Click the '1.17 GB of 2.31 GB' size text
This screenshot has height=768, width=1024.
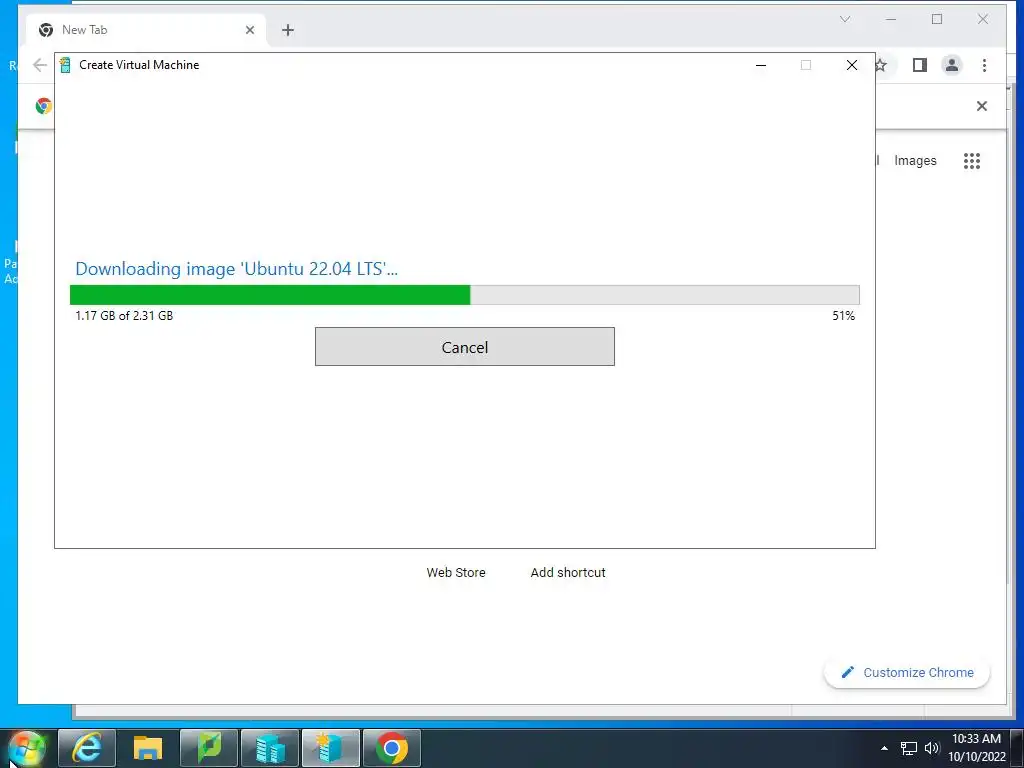click(124, 316)
